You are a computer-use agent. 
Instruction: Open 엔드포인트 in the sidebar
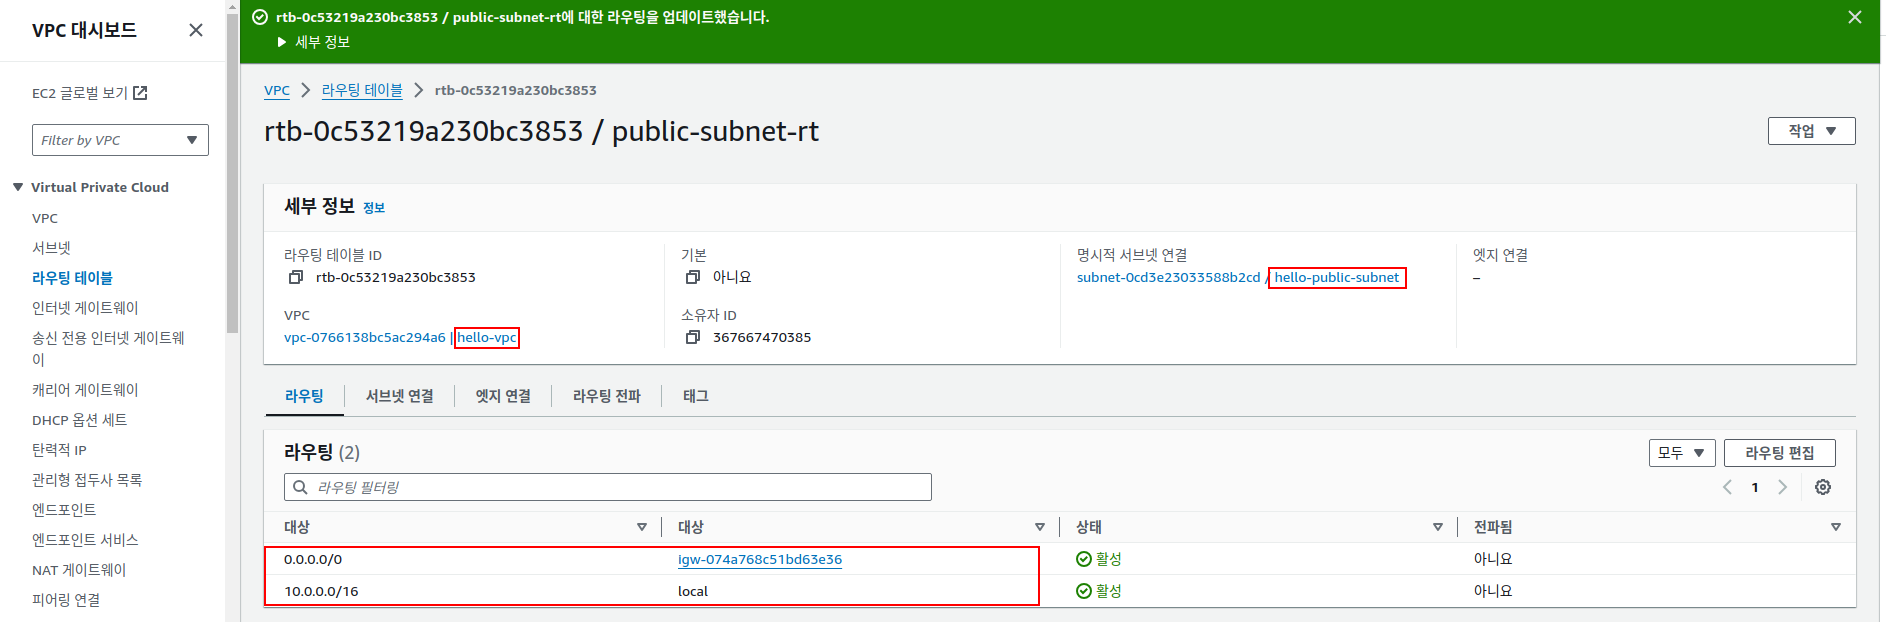click(64, 510)
